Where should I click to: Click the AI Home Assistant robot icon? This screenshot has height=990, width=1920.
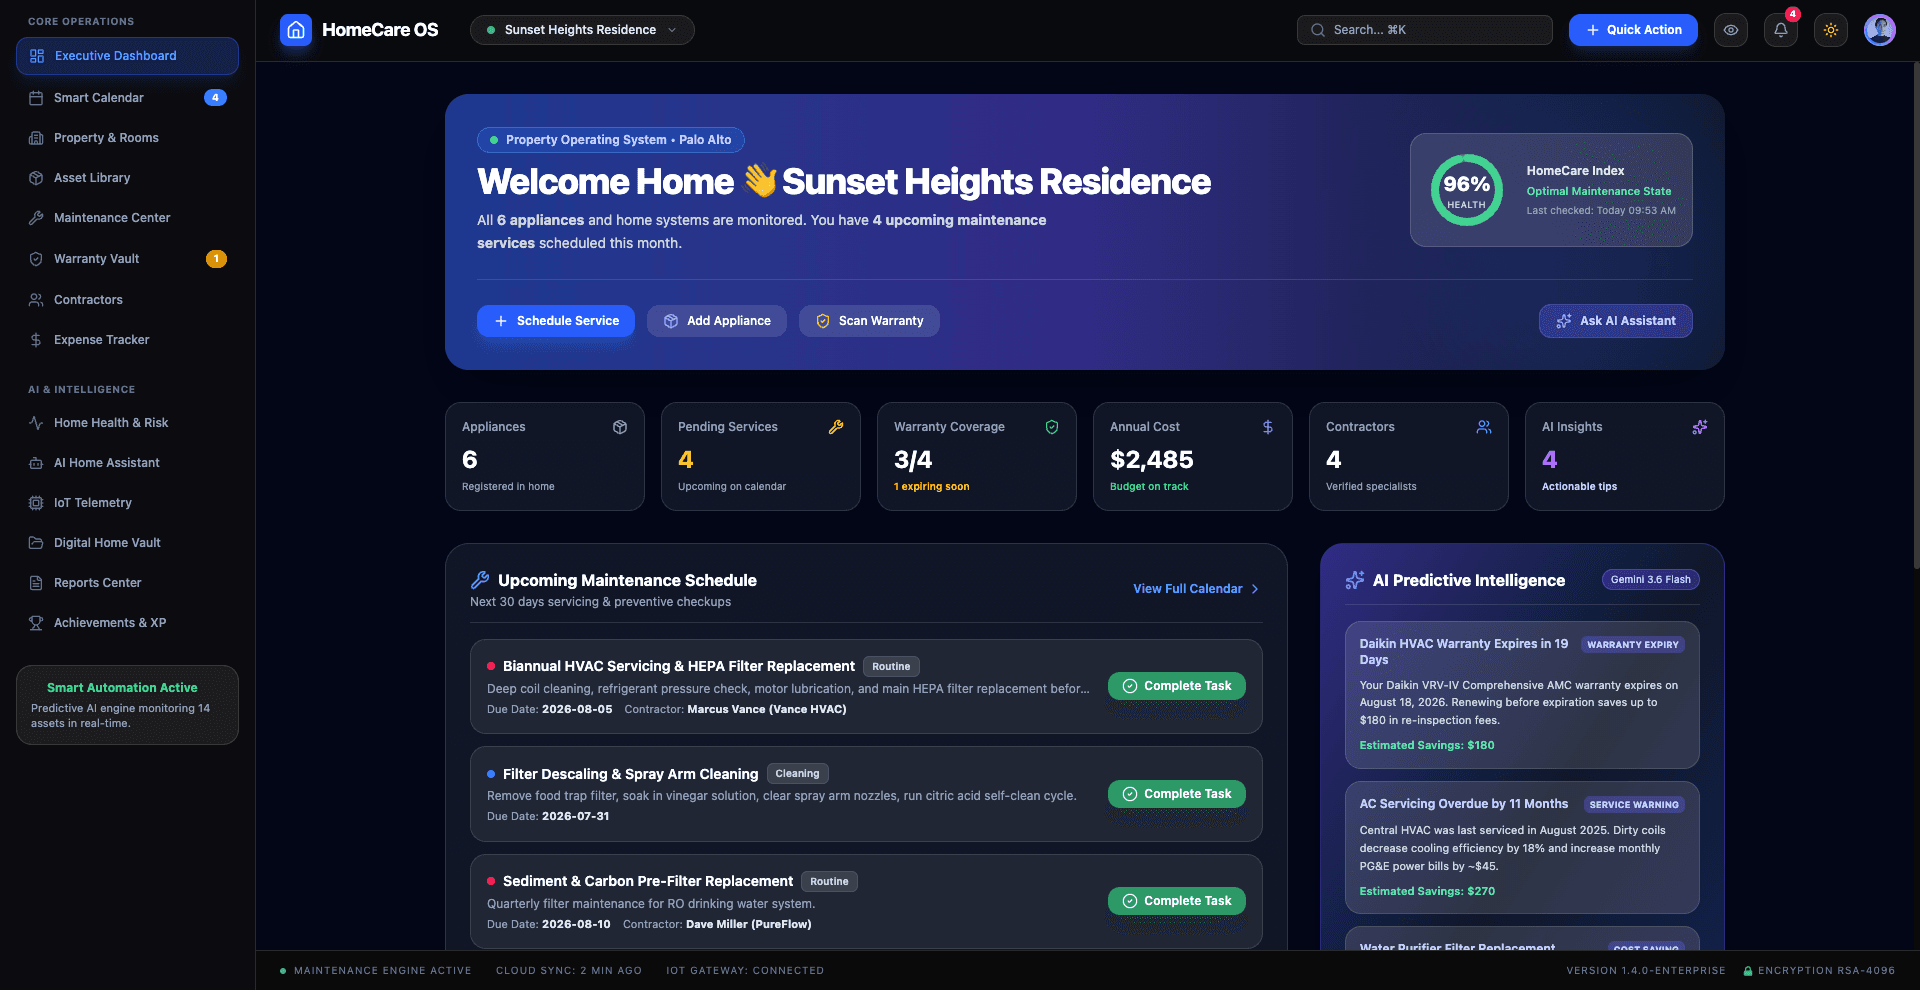point(36,463)
